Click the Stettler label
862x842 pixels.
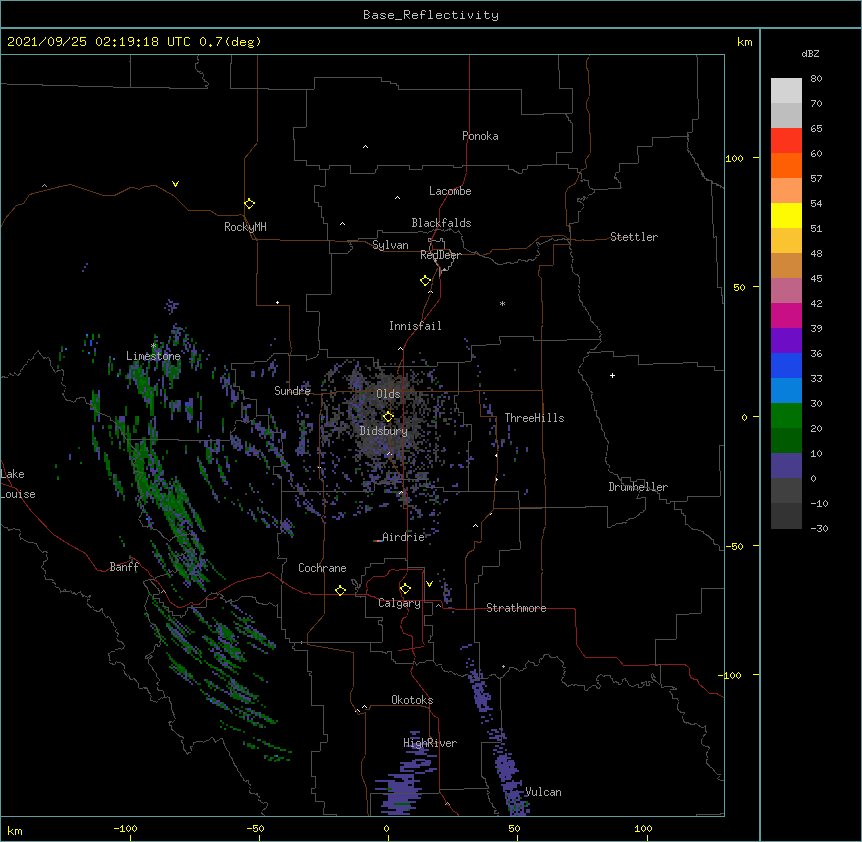click(x=634, y=237)
